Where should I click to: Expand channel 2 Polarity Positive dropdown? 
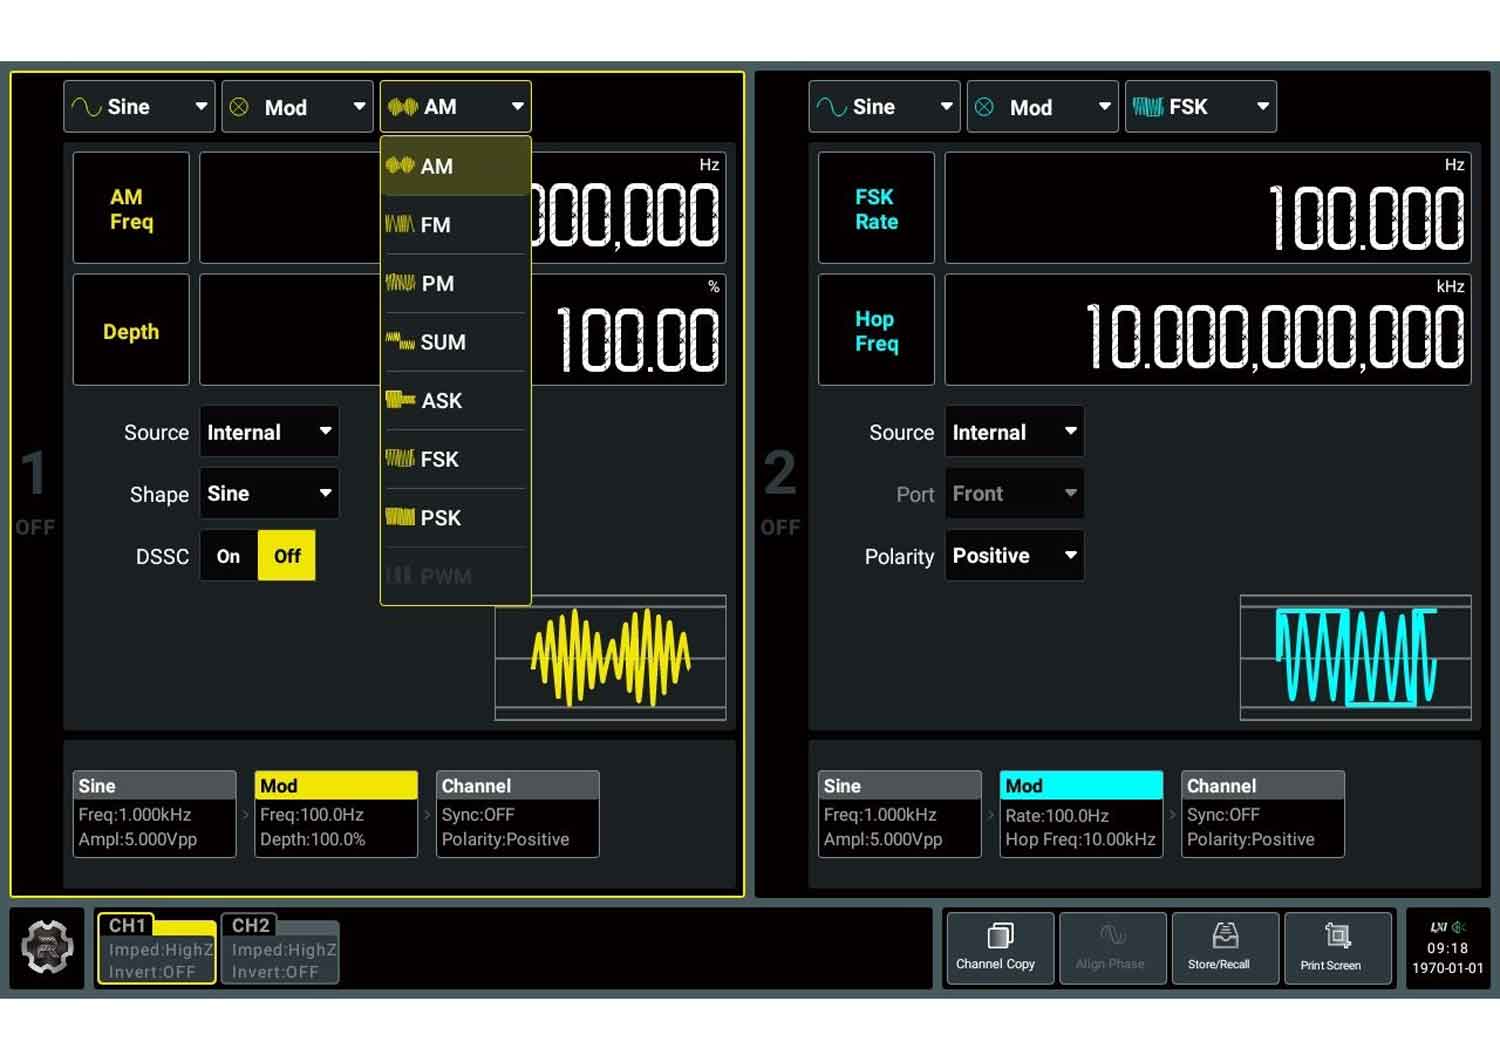tap(1014, 555)
